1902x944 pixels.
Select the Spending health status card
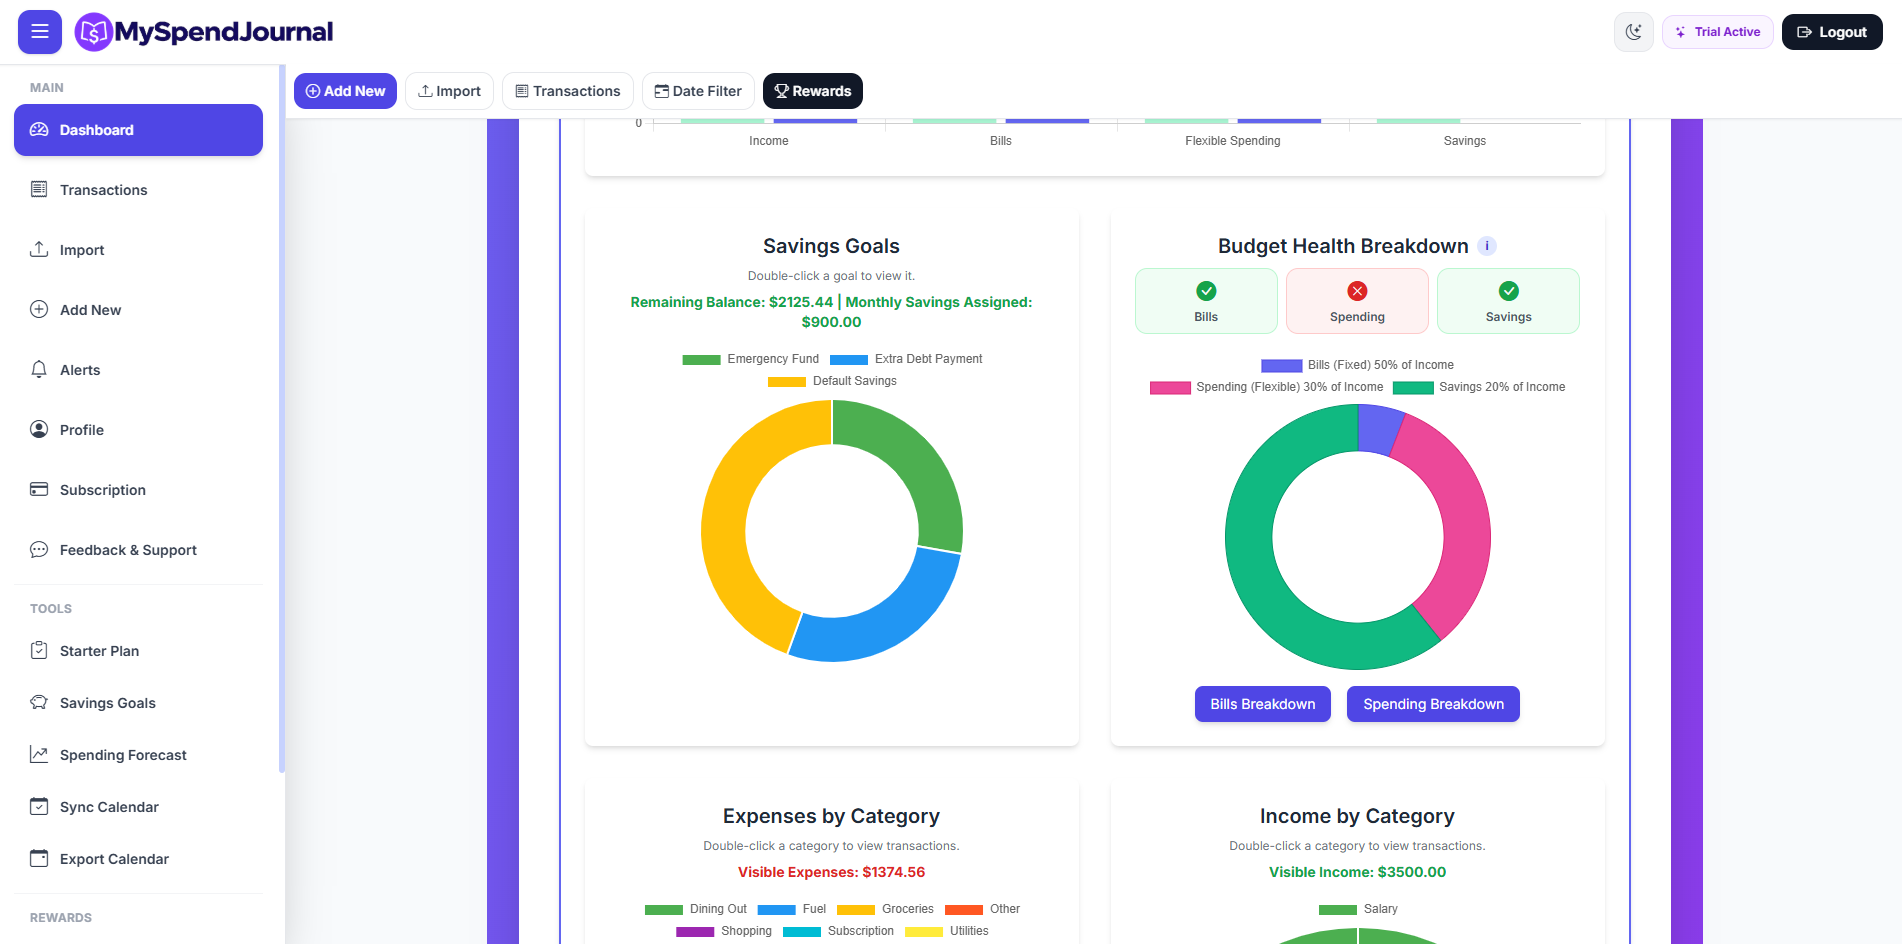coord(1357,301)
